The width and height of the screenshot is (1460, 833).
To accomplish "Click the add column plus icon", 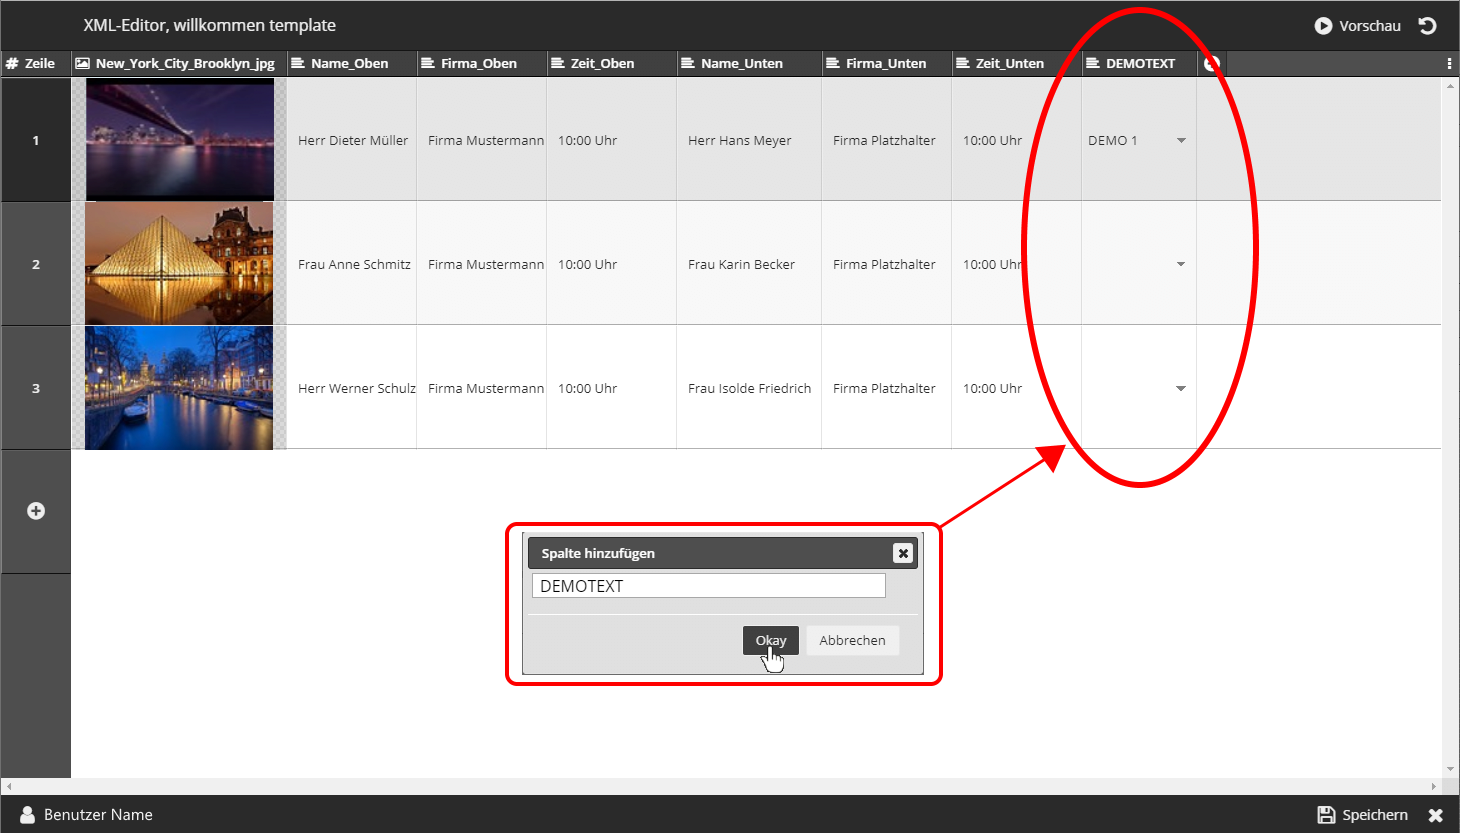I will [x=1211, y=64].
